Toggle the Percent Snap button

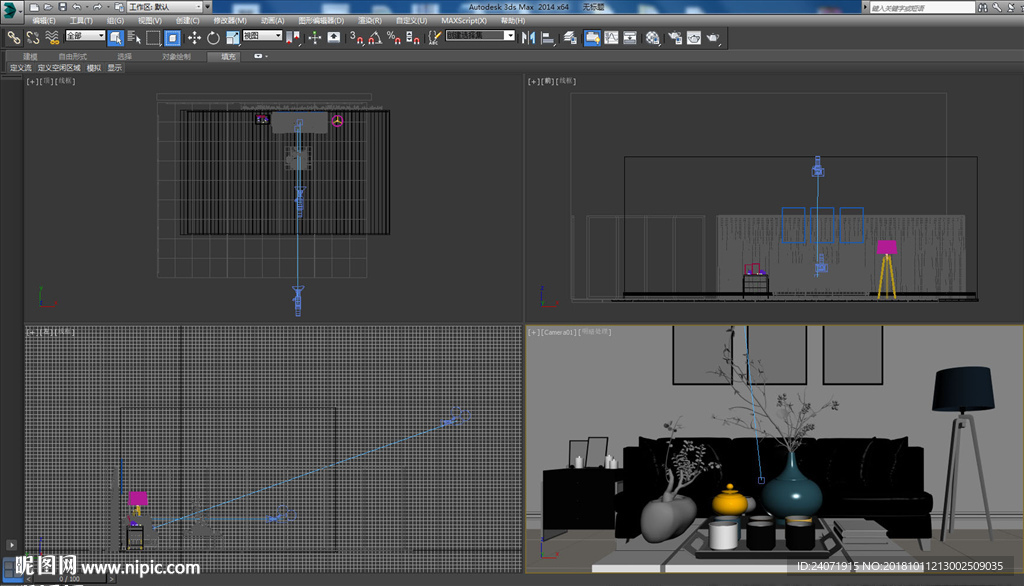(394, 38)
